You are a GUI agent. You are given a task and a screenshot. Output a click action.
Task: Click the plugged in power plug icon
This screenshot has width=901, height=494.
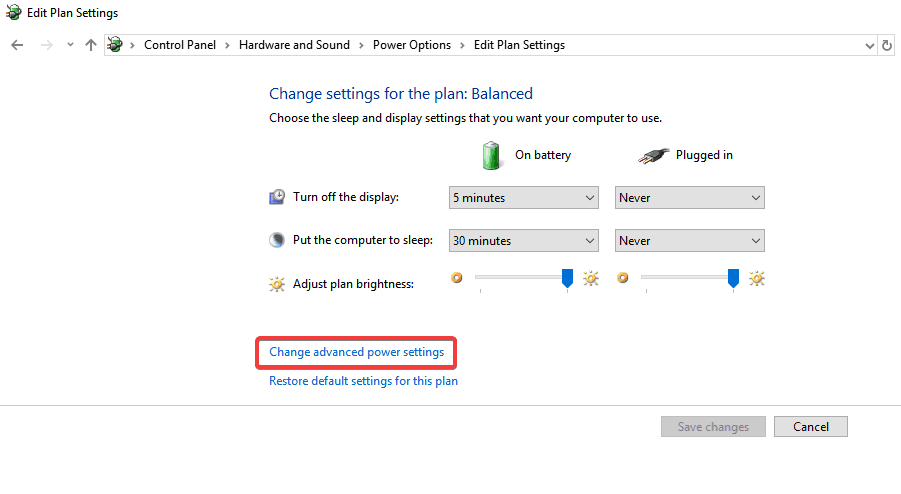(653, 155)
